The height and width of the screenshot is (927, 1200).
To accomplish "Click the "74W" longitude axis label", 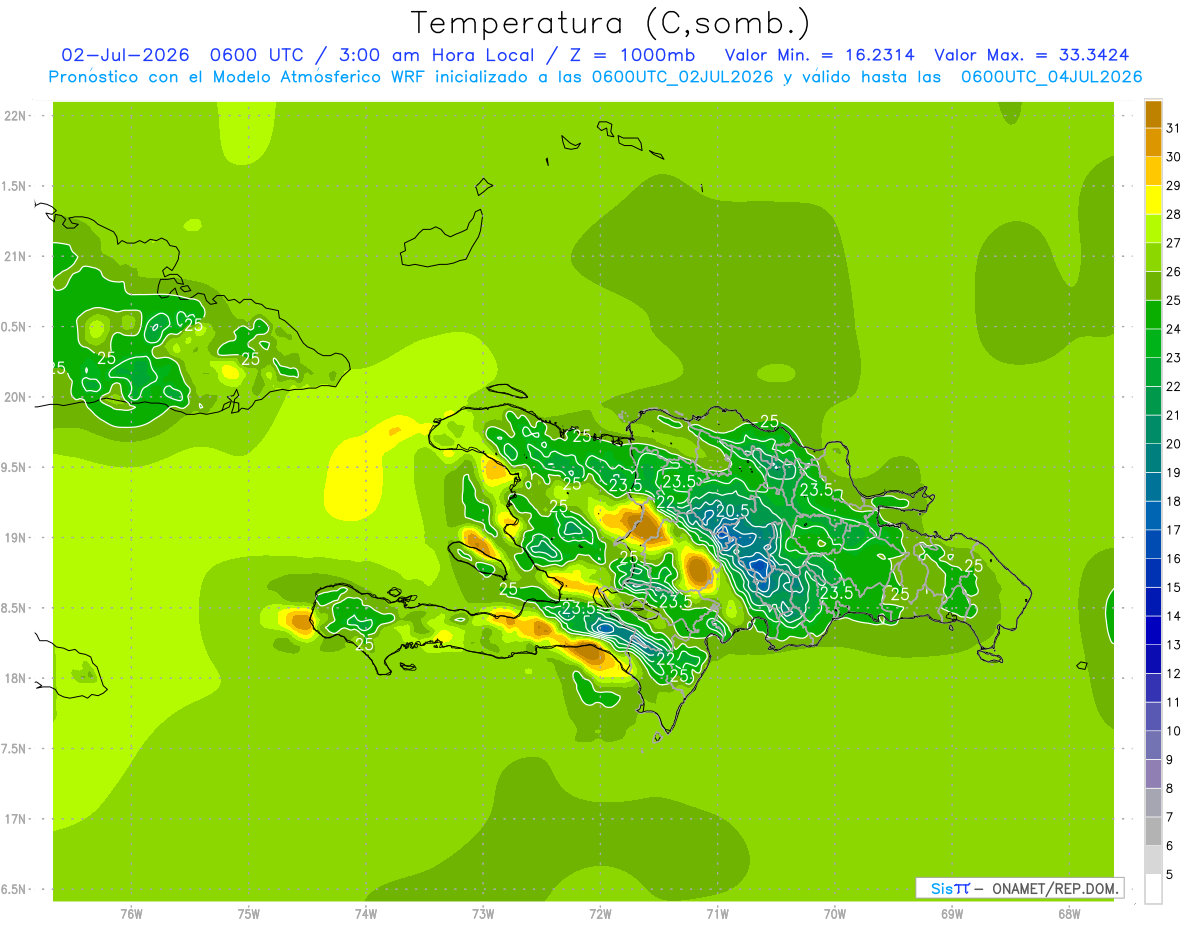I will (366, 914).
